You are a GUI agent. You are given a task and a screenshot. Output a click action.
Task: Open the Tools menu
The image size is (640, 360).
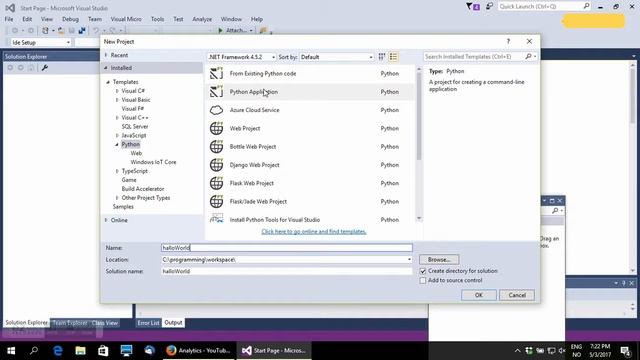coord(157,19)
